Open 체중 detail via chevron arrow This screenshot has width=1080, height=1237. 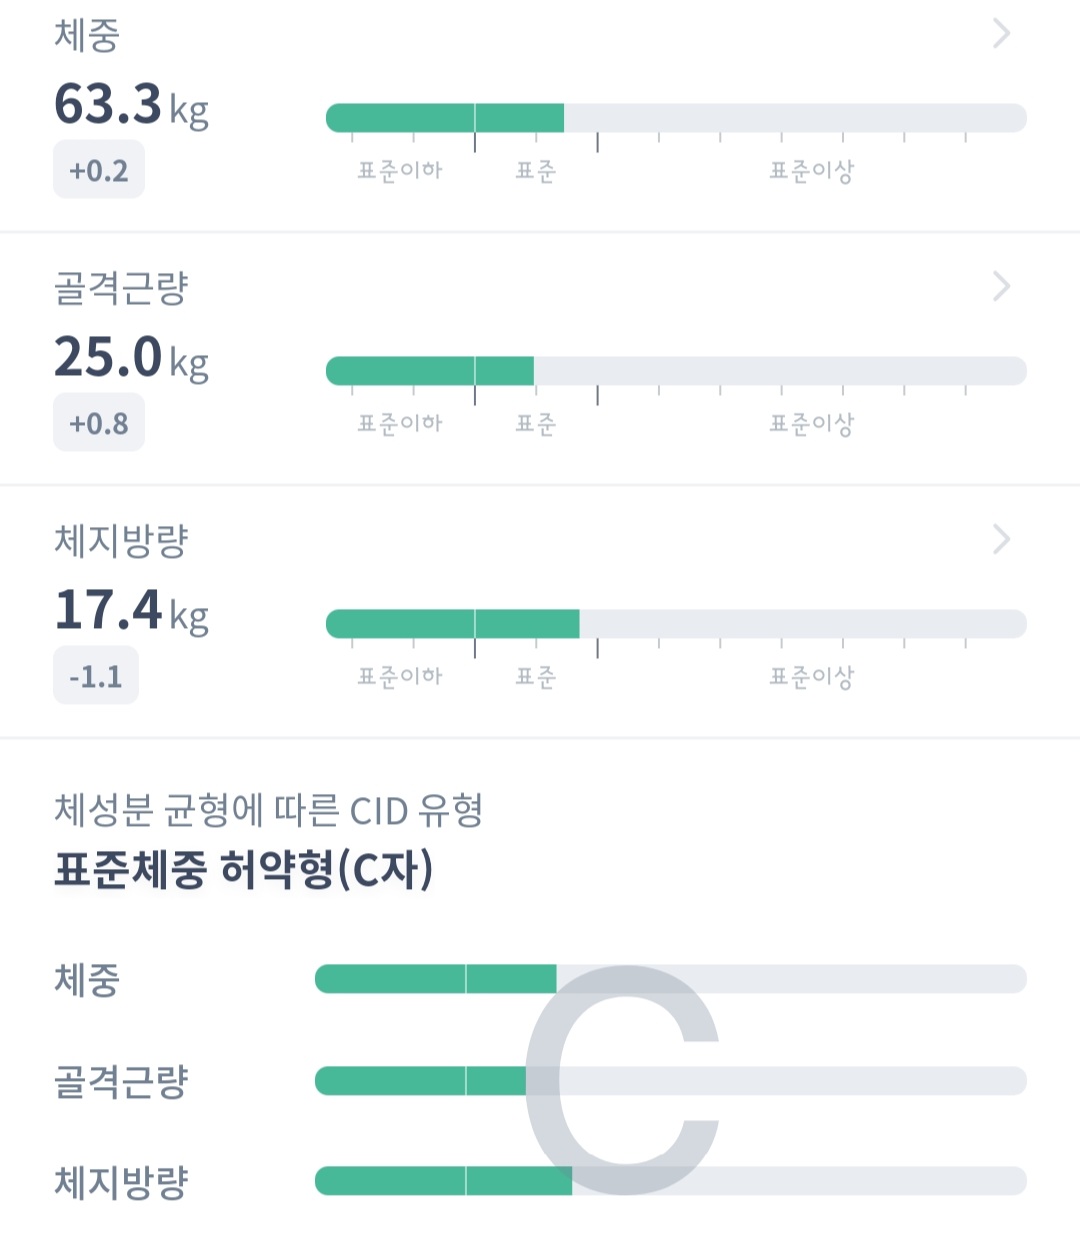point(1001,34)
